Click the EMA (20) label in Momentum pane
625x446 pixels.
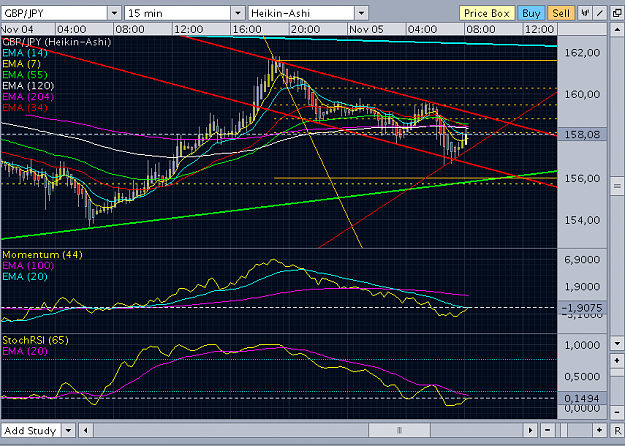tap(25, 277)
